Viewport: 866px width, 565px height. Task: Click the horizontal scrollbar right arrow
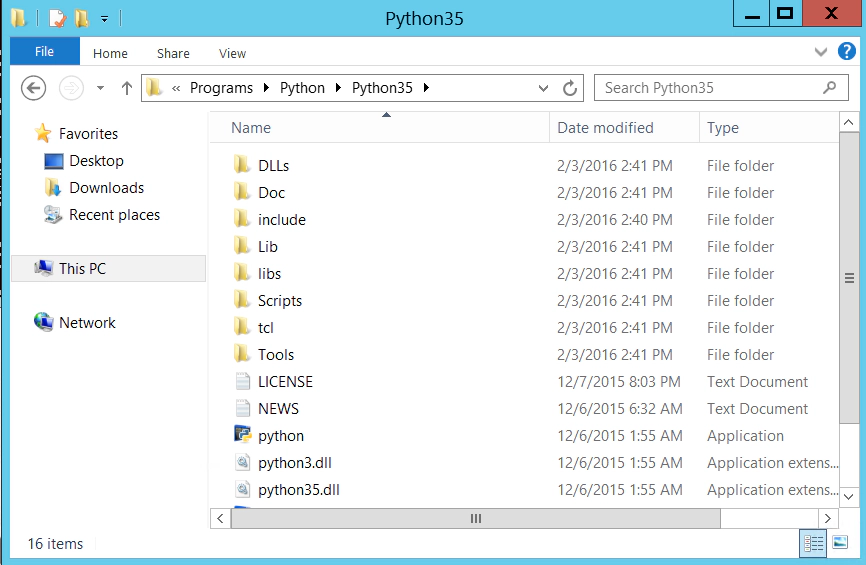[827, 519]
